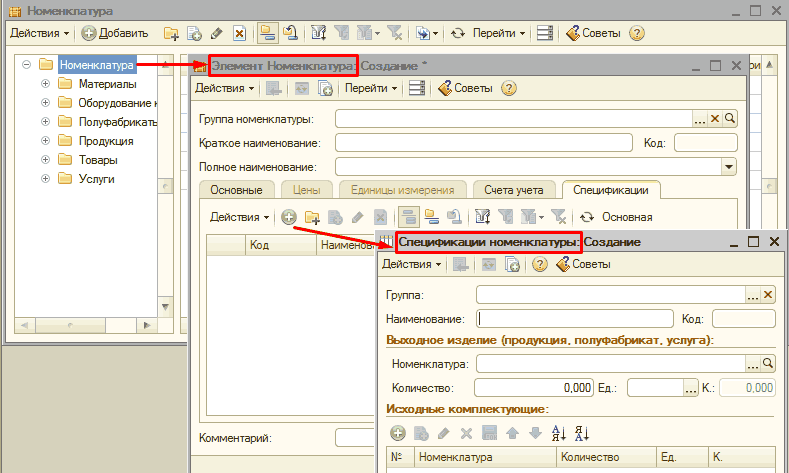789x473 pixels.
Task: Select the Спецификации tab
Action: (611, 190)
